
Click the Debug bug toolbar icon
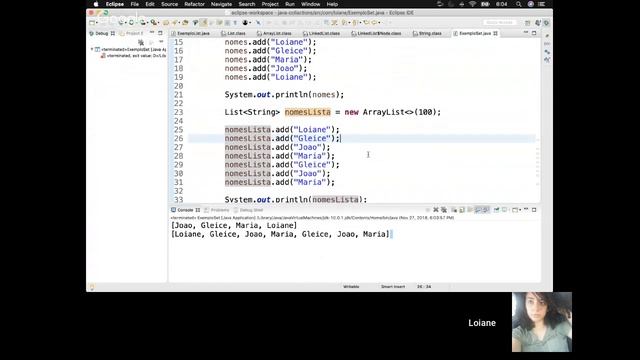click(x=121, y=22)
